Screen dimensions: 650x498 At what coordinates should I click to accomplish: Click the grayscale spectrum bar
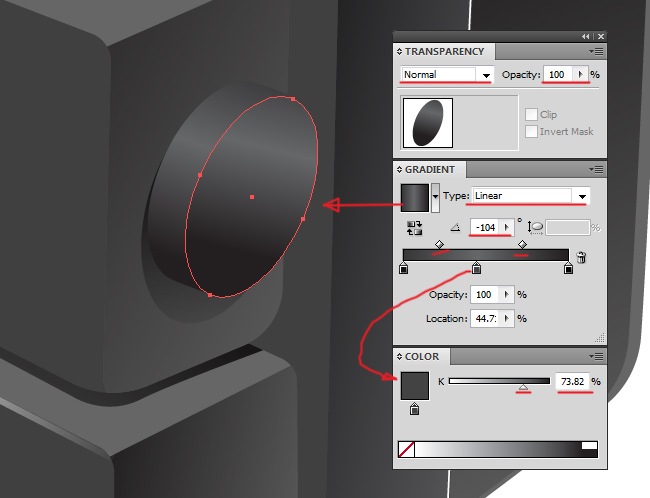pyautogui.click(x=497, y=449)
